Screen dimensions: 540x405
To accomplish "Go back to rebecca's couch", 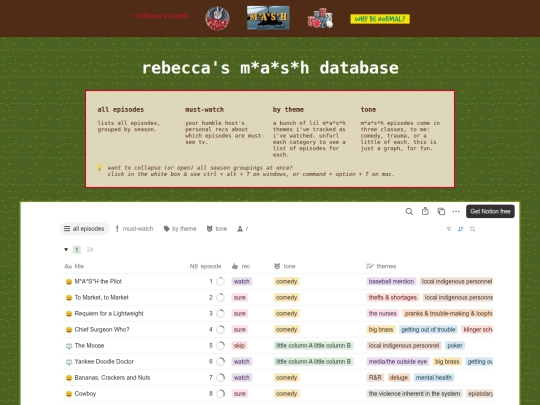I will 159,16.
